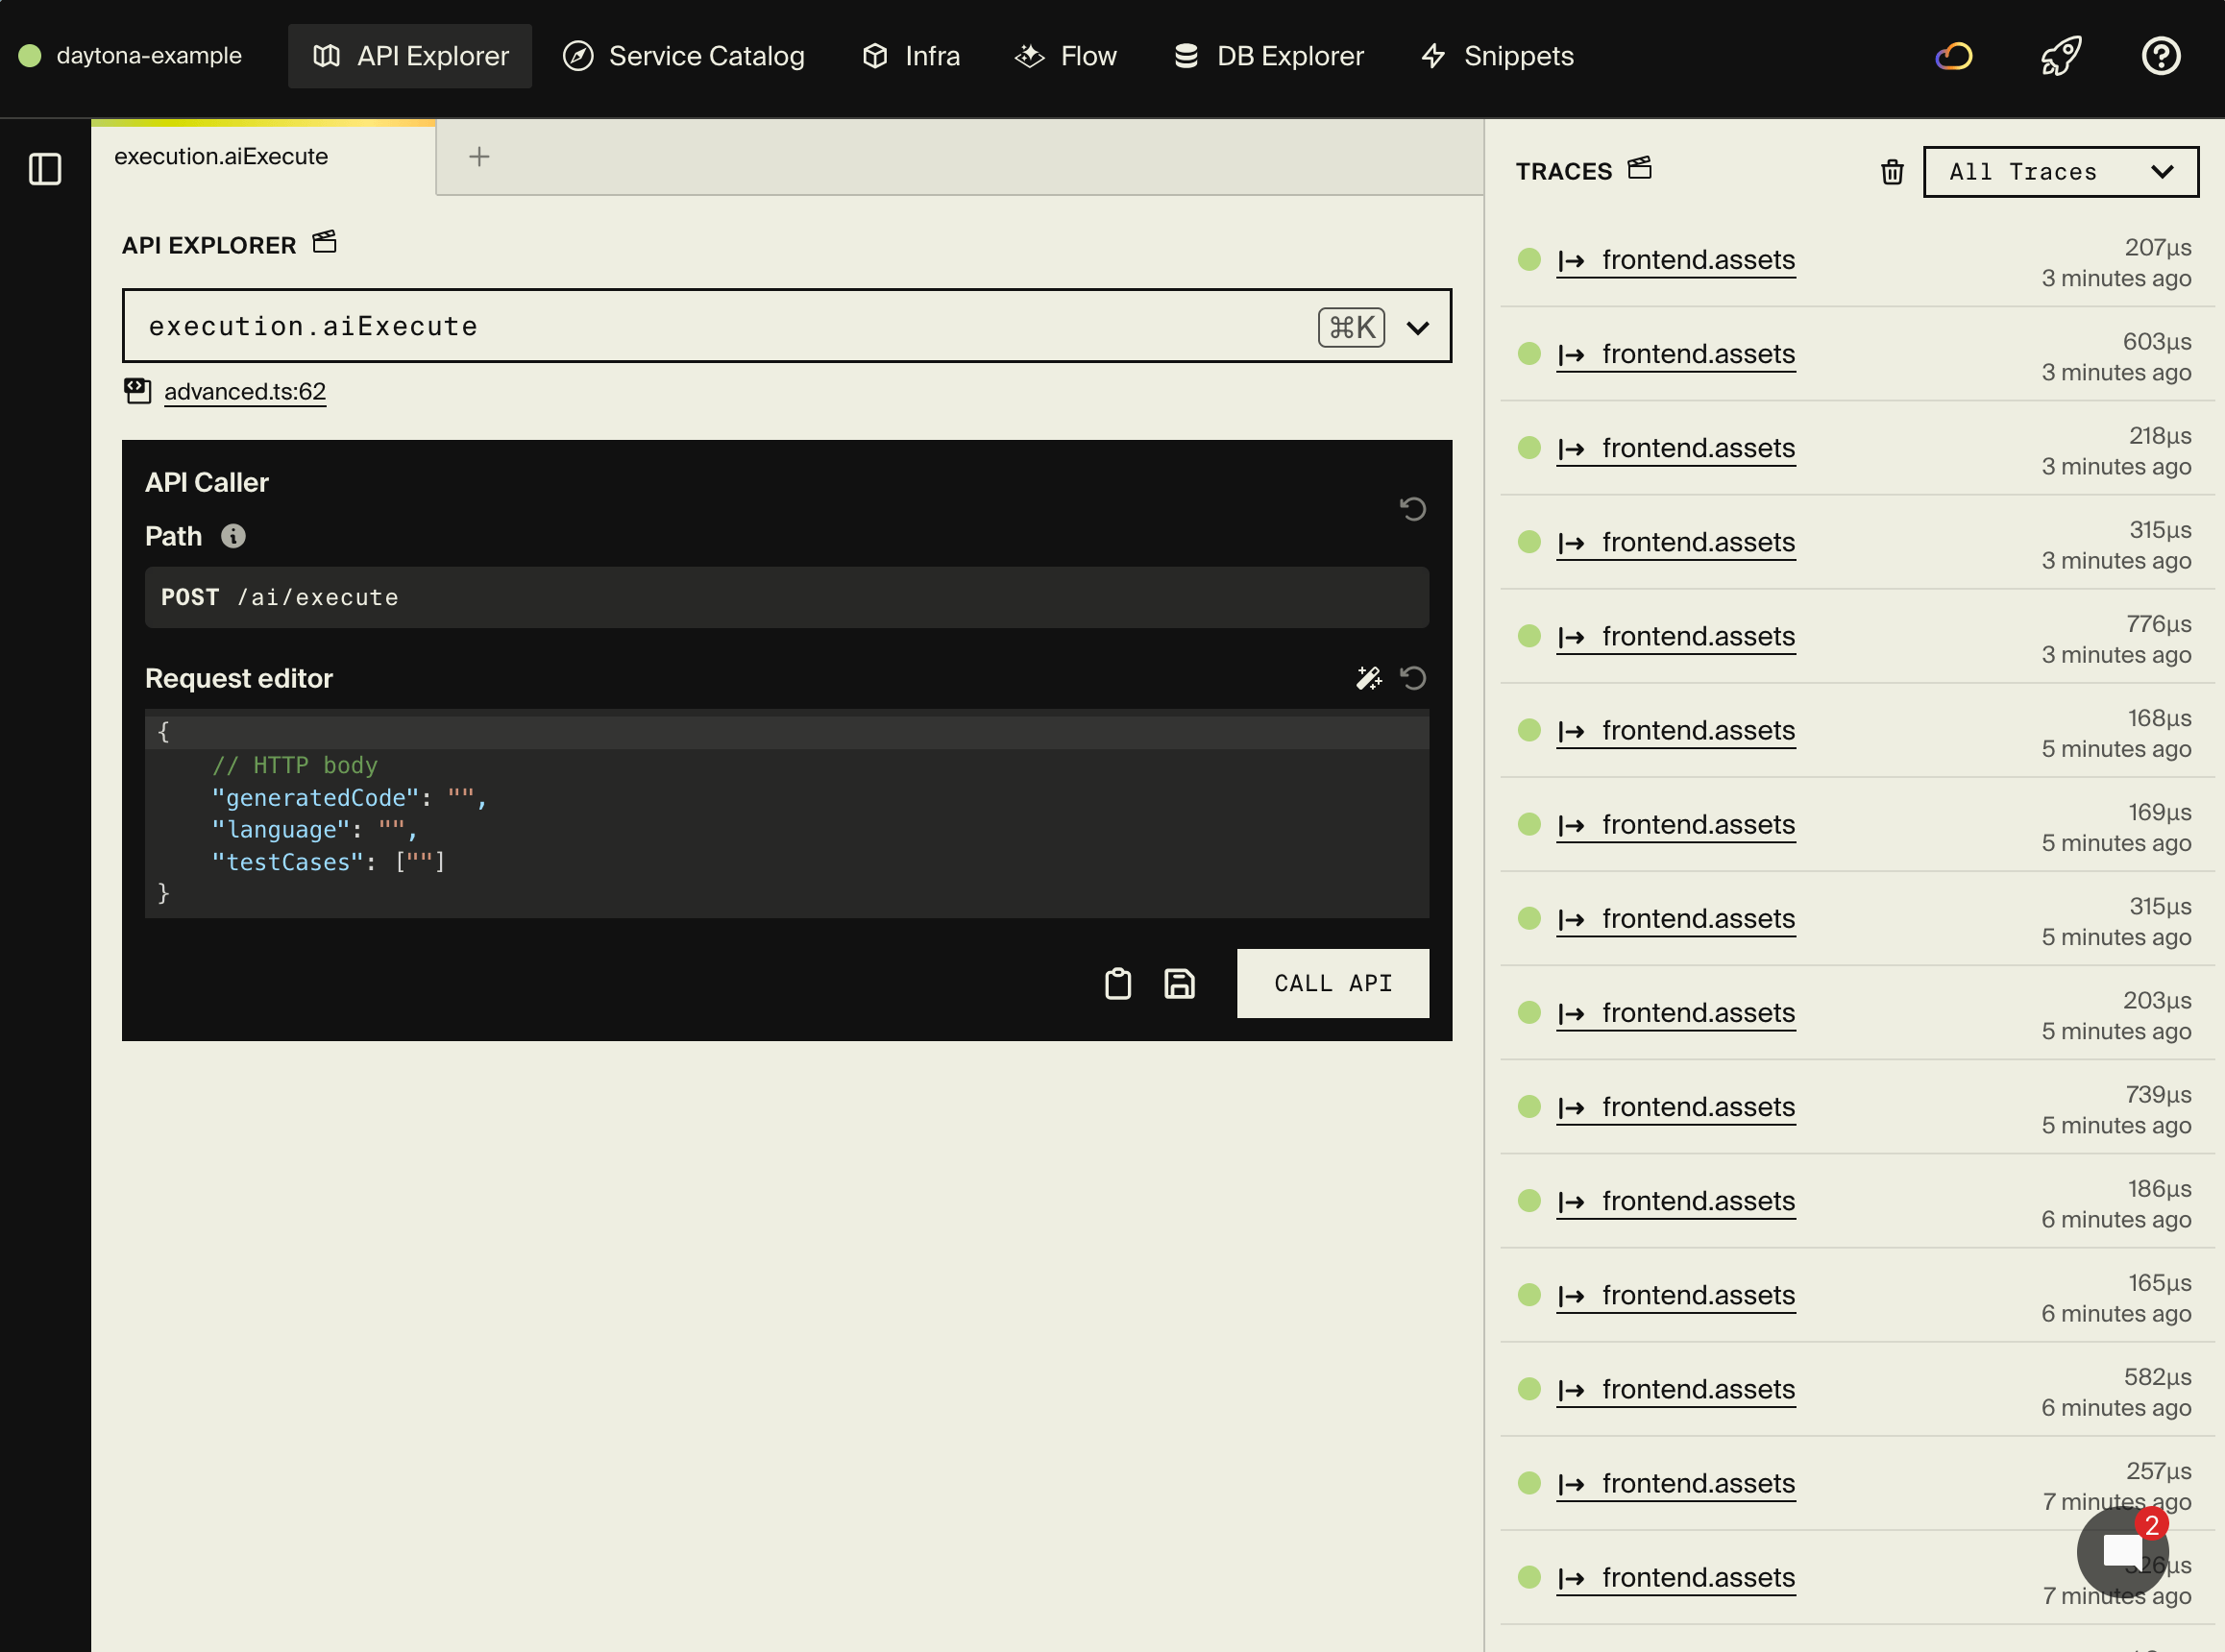Open the Help question mark icon
This screenshot has height=1652, width=2225.
click(2161, 55)
